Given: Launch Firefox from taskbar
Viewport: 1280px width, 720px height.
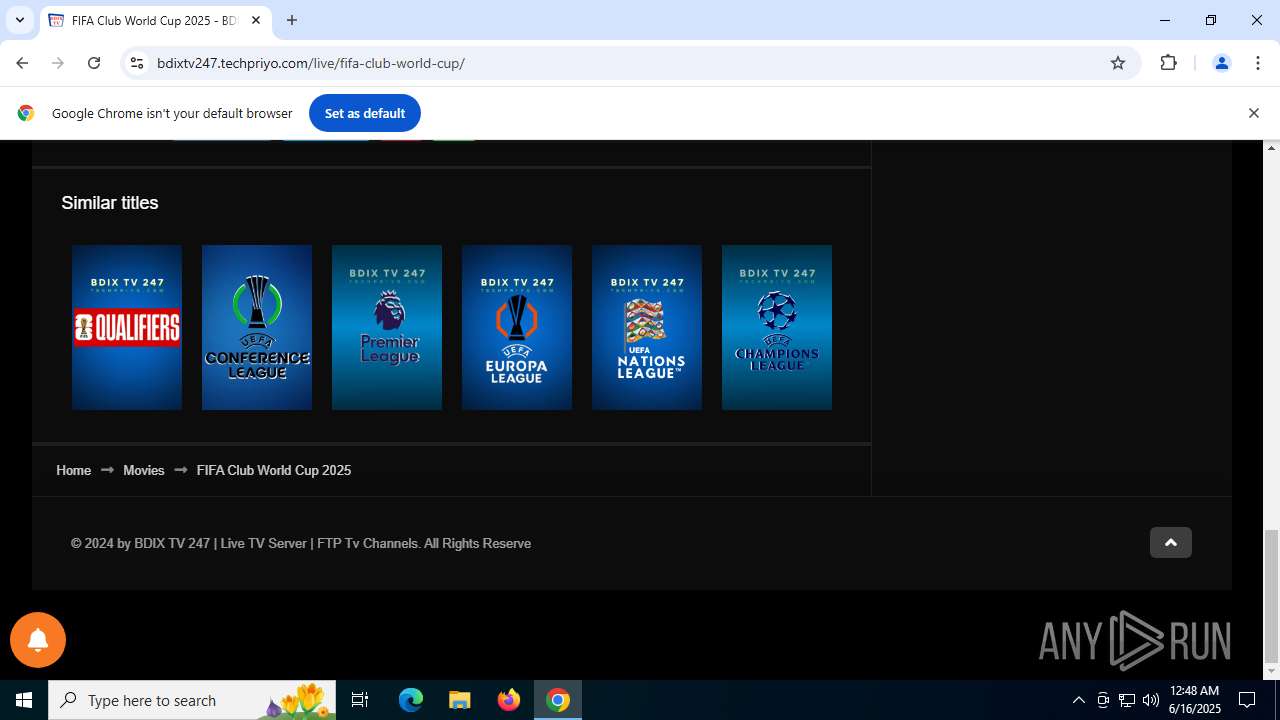Looking at the screenshot, I should tap(509, 700).
